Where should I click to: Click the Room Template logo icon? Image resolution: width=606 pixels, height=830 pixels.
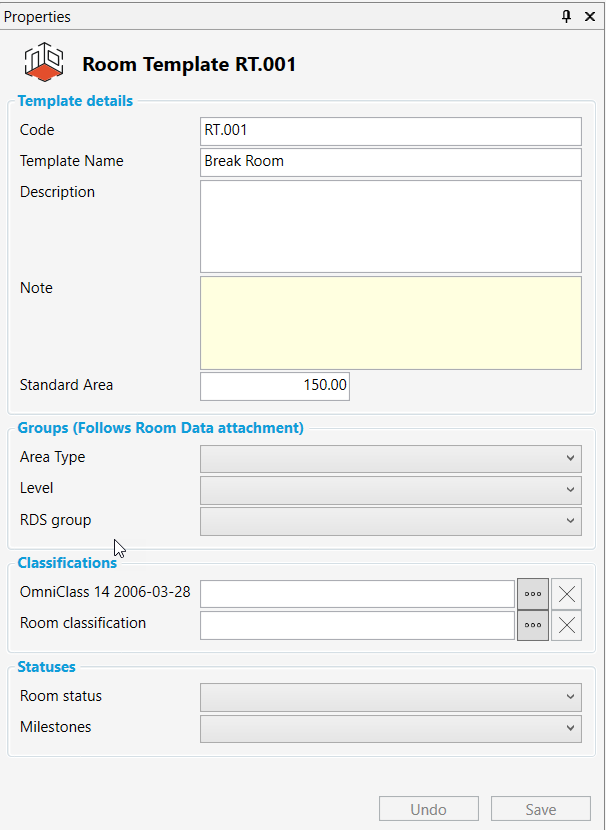tap(44, 64)
